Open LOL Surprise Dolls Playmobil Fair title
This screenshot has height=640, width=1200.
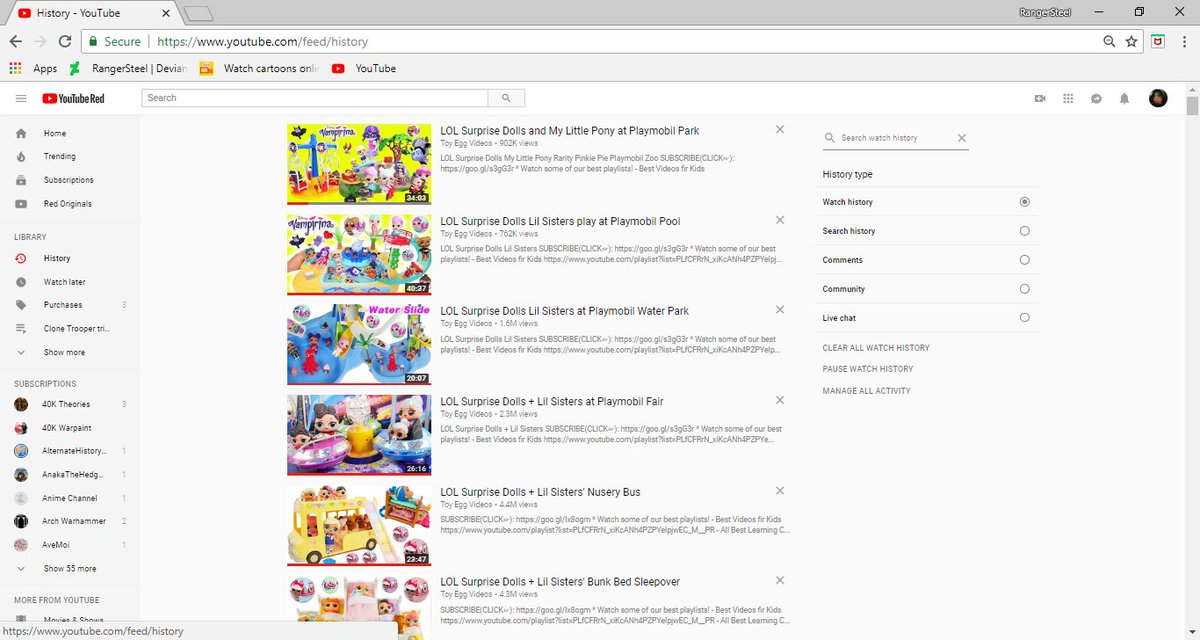(x=552, y=401)
